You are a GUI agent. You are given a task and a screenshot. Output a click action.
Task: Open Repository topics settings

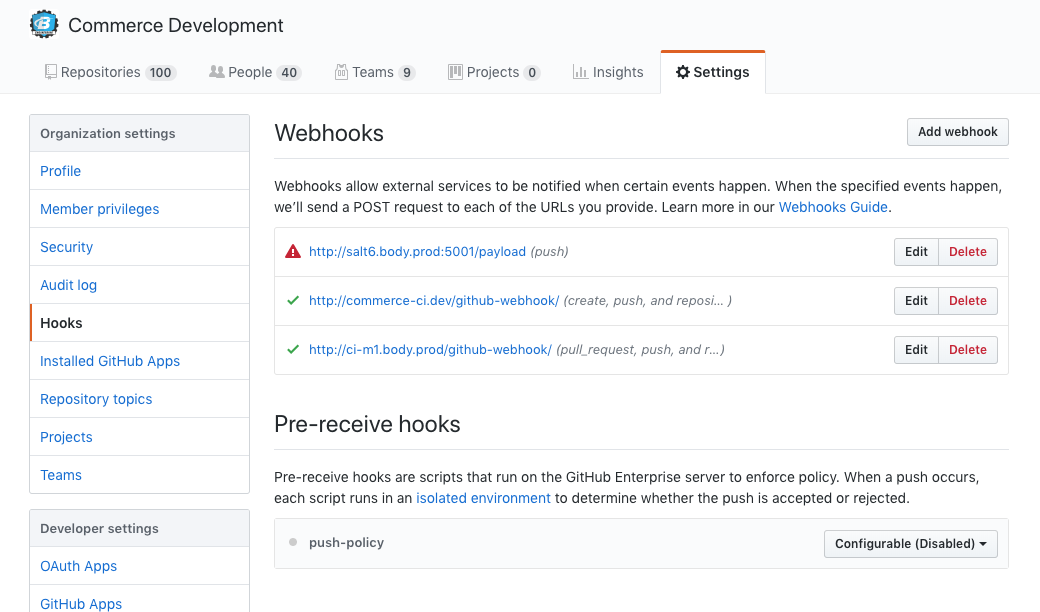[x=139, y=399]
